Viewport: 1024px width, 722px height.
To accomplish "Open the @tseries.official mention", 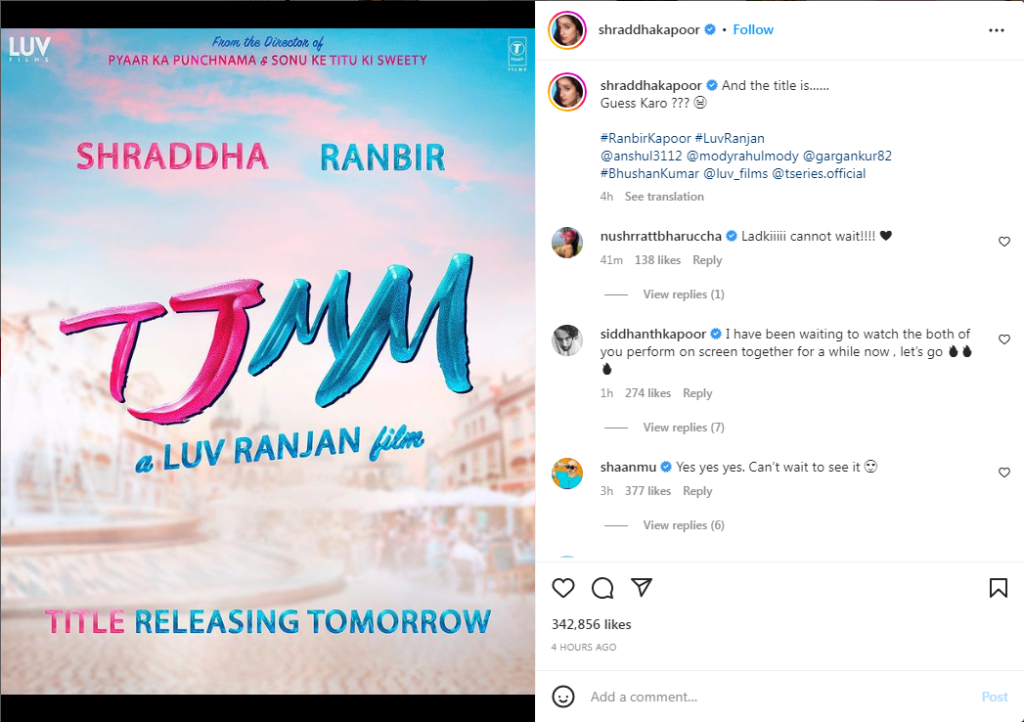I will point(819,174).
